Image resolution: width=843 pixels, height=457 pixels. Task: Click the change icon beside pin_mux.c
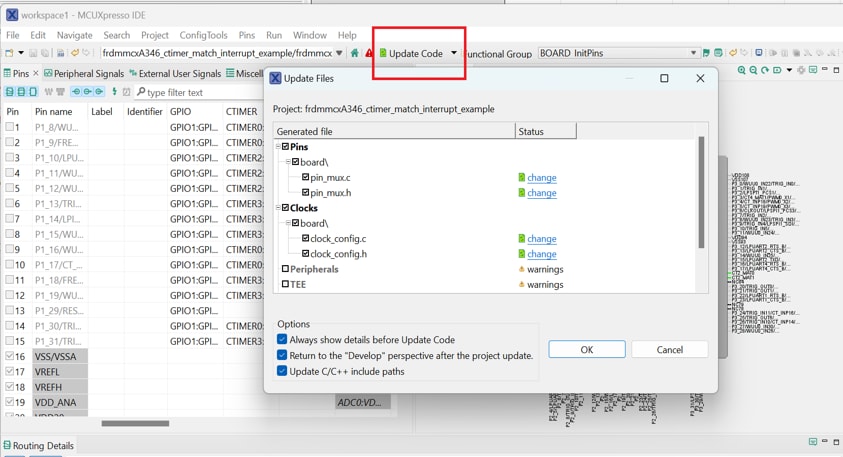pos(521,178)
